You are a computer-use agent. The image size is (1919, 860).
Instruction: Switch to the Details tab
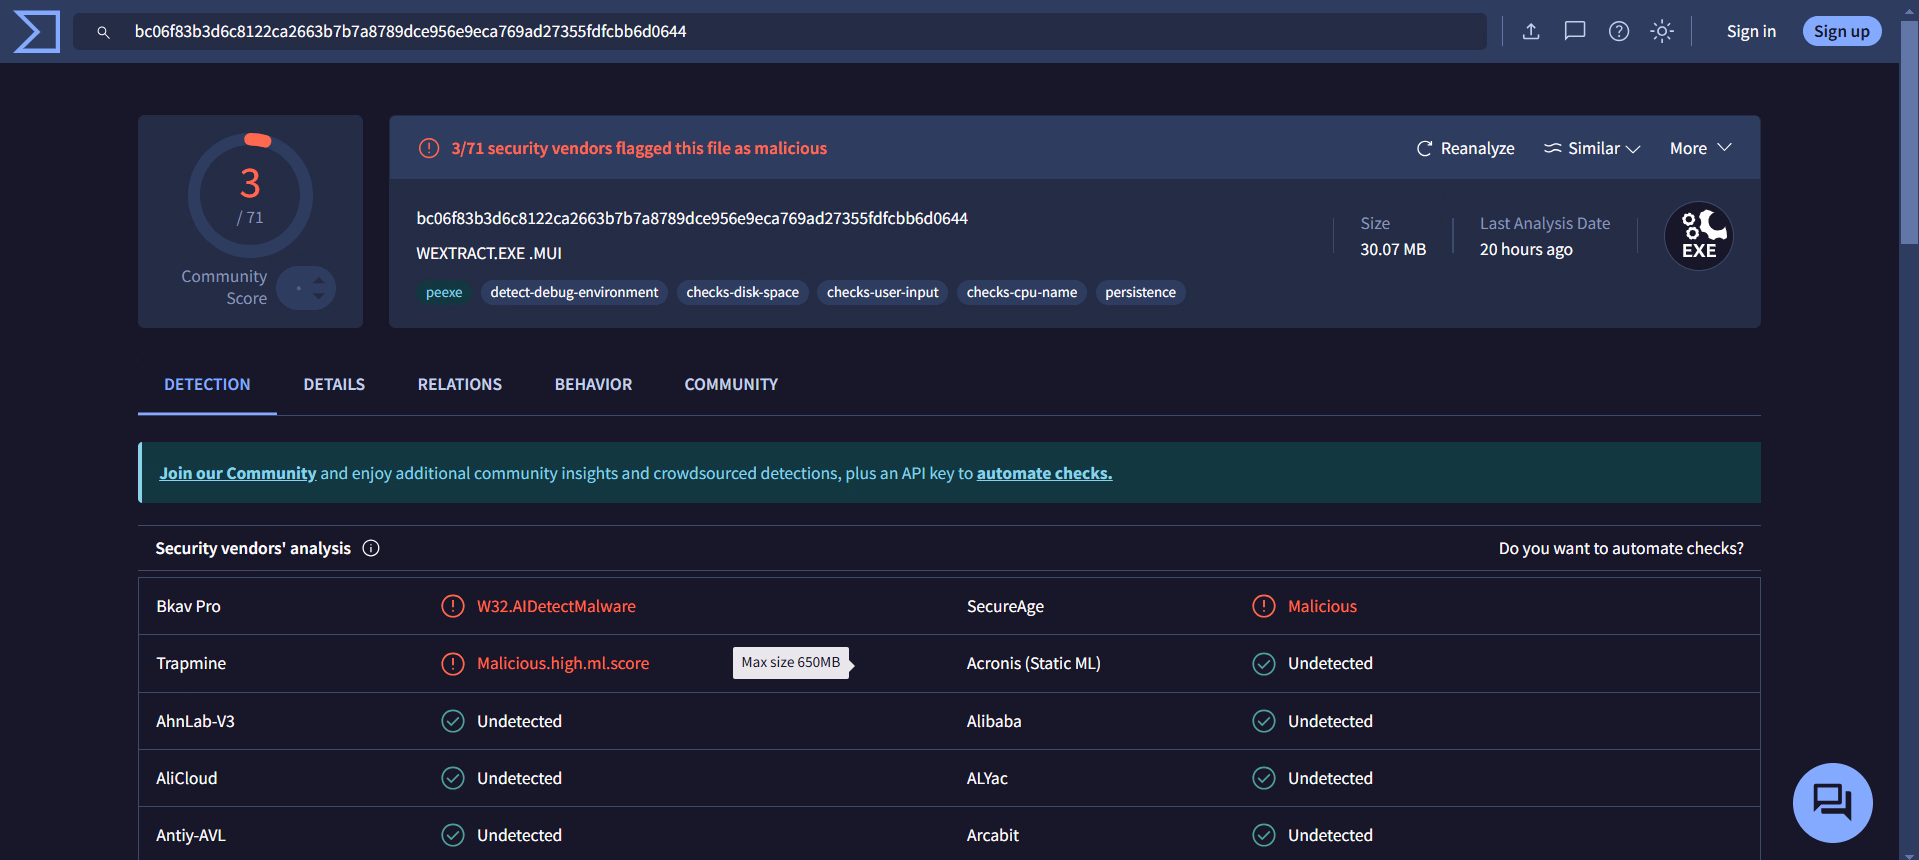point(334,384)
